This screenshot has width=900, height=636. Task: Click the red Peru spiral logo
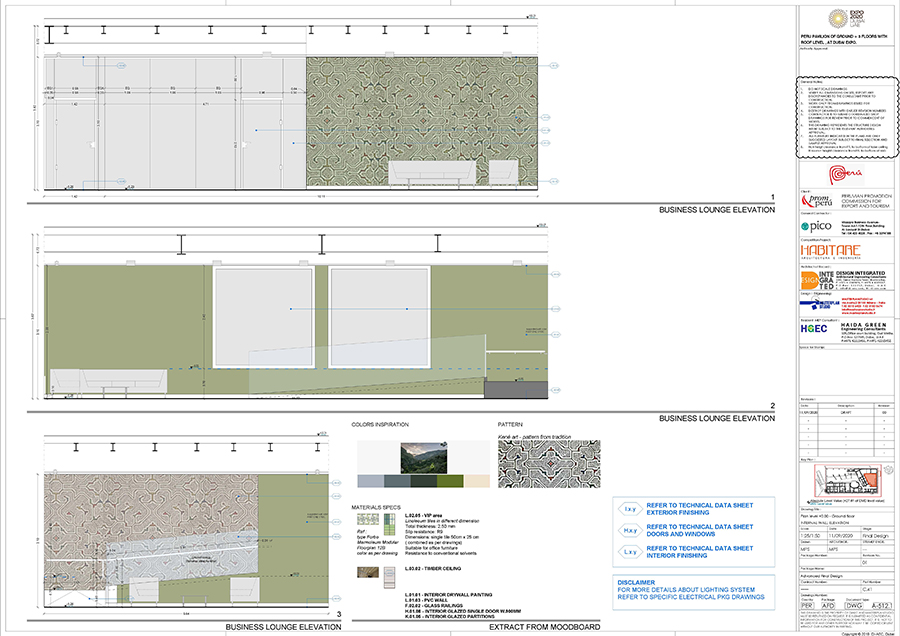[x=845, y=174]
